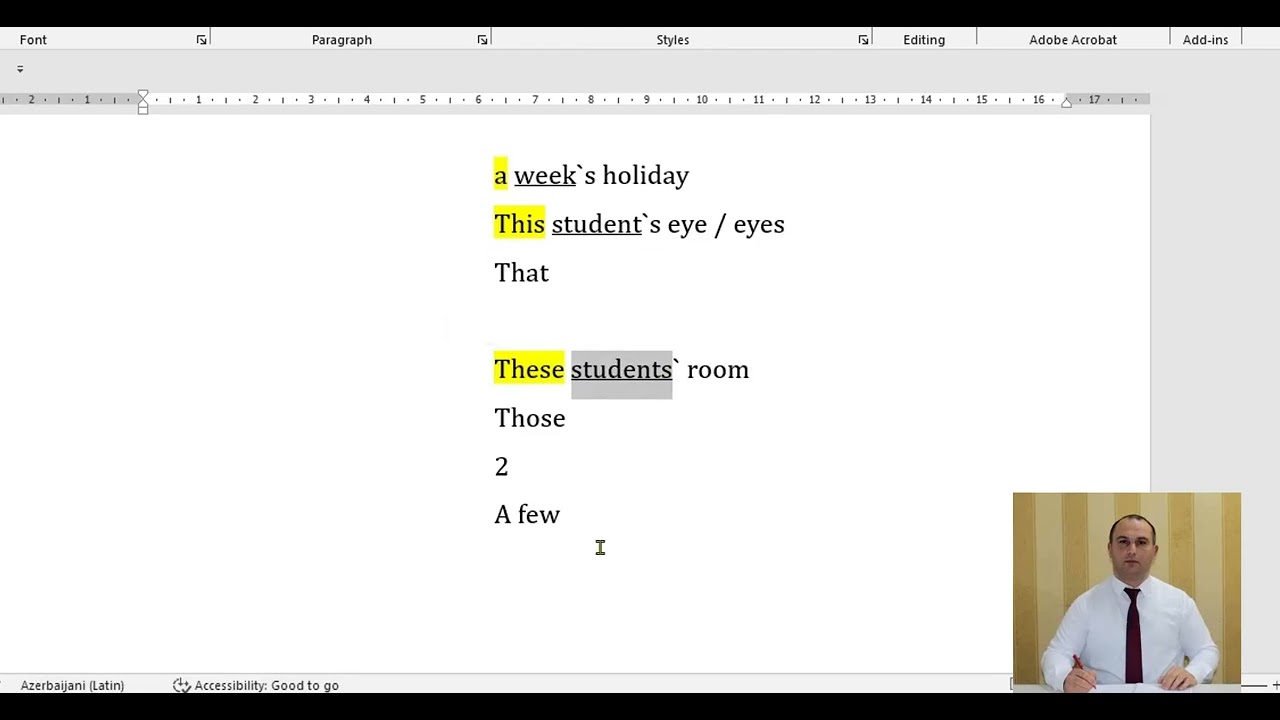Click the number "2" line in document
This screenshot has width=1280, height=720.
click(501, 467)
